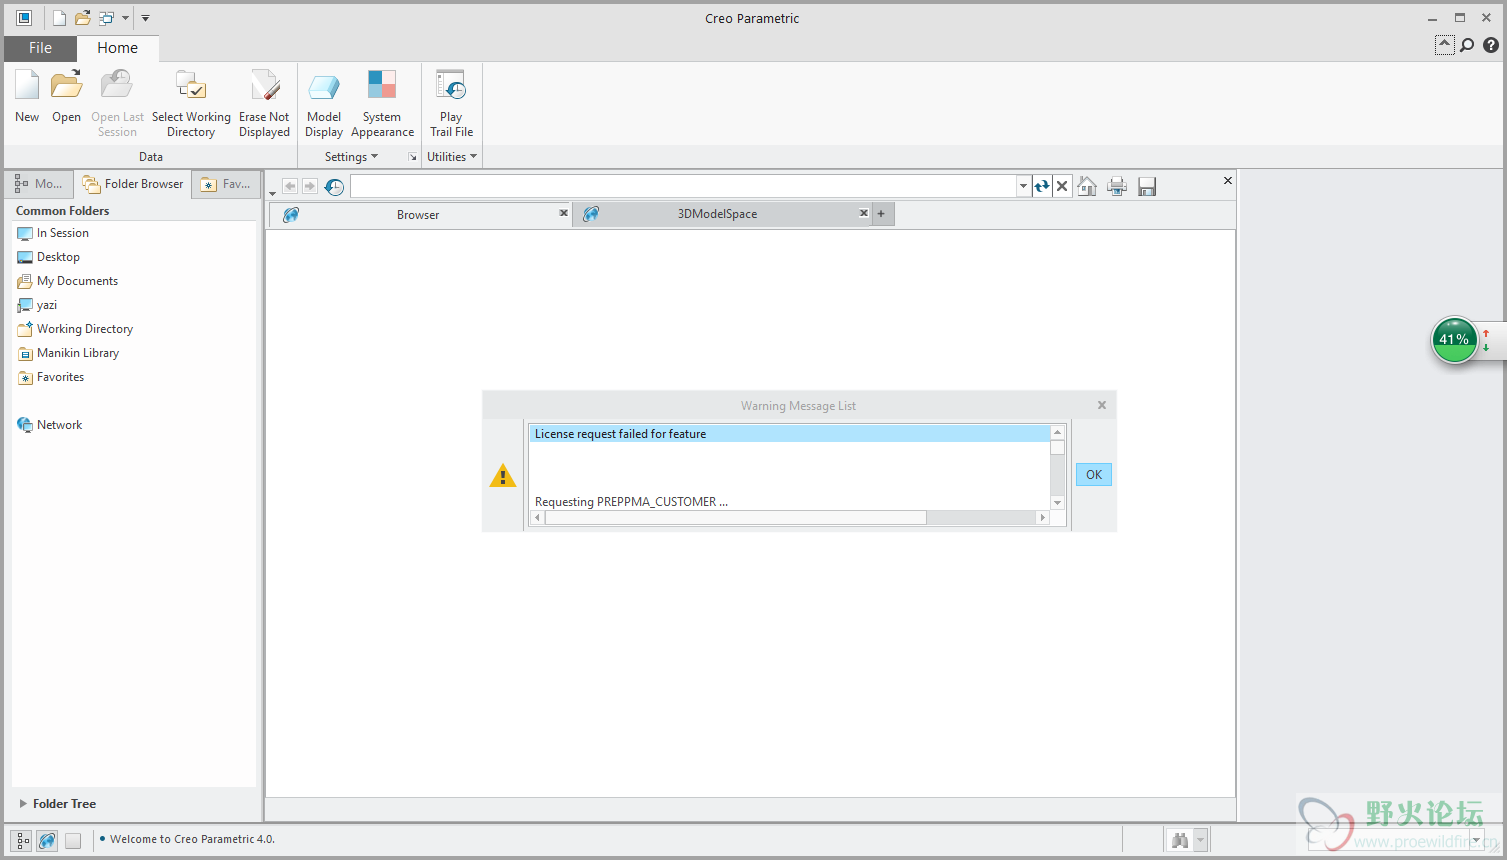Screen dimensions: 1507x860
Task: Print the browser page
Action: click(1117, 186)
